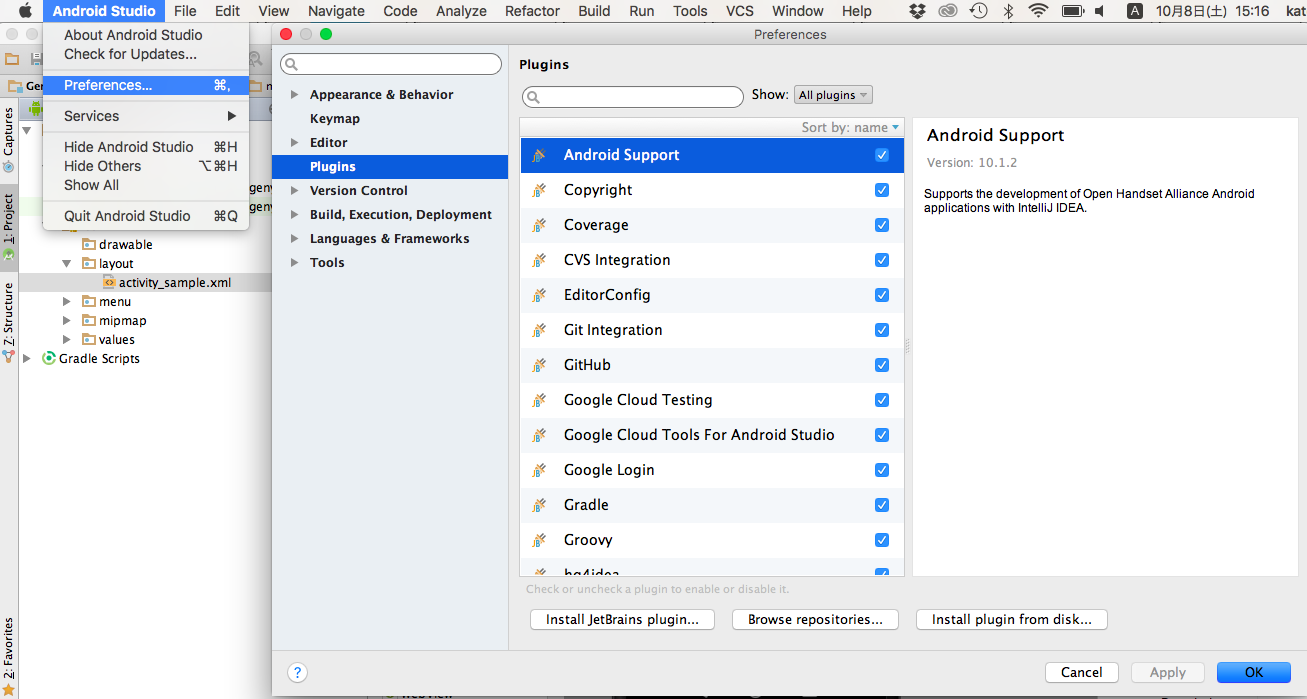The image size is (1307, 699).
Task: Open the Favorites side tab
Action: (9, 655)
